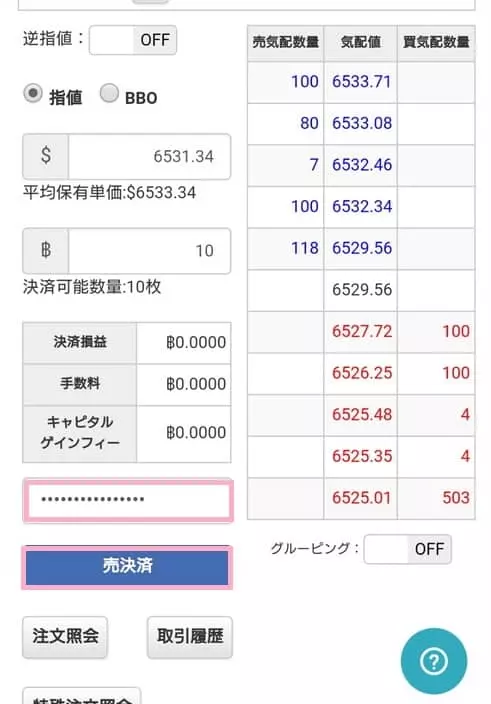Open 取引履歴 trade history
This screenshot has height=704, width=491.
point(190,637)
